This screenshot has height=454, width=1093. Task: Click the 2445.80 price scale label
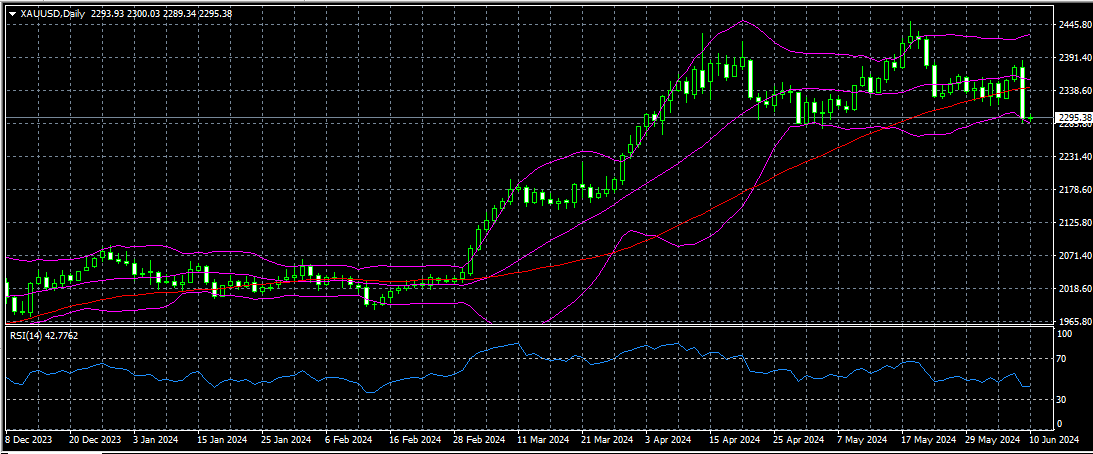1075,25
